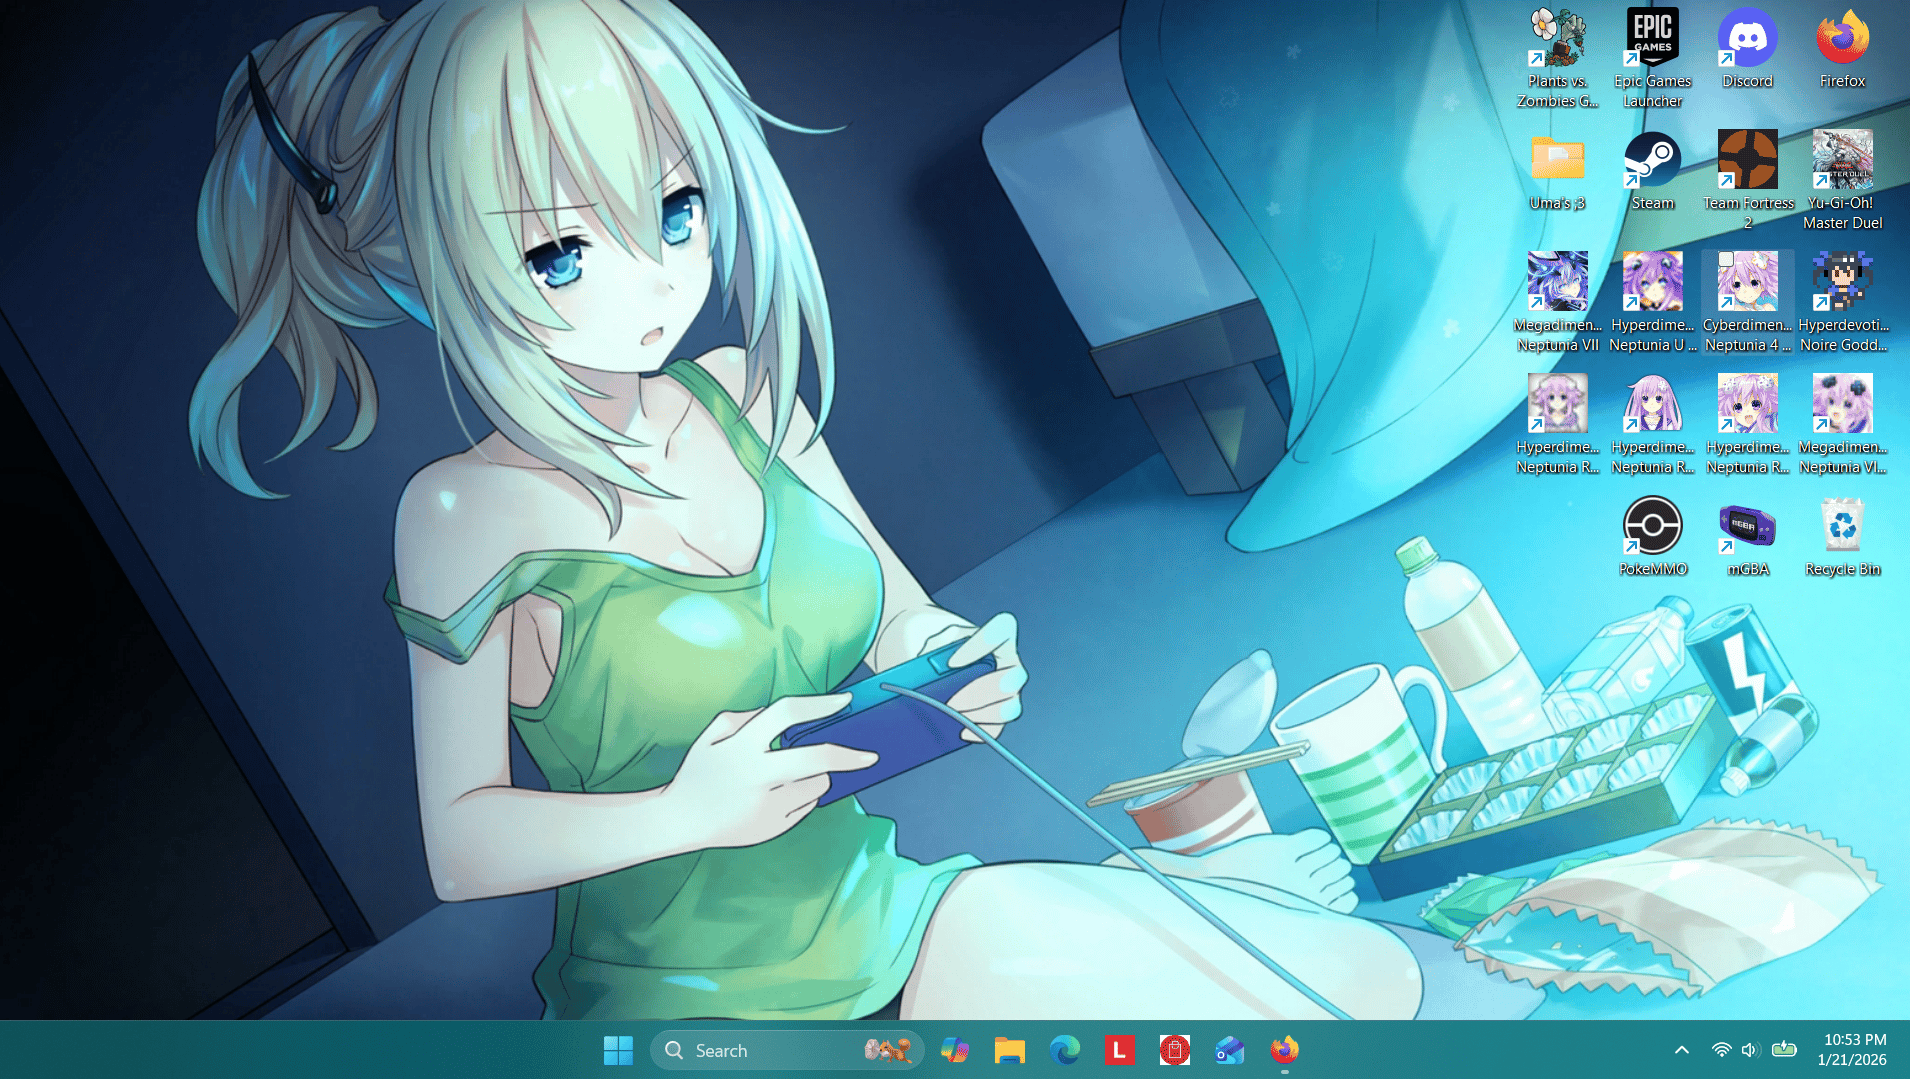Viewport: 1910px width, 1079px height.
Task: Select the PokeMMO desktop shortcut
Action: tap(1652, 536)
